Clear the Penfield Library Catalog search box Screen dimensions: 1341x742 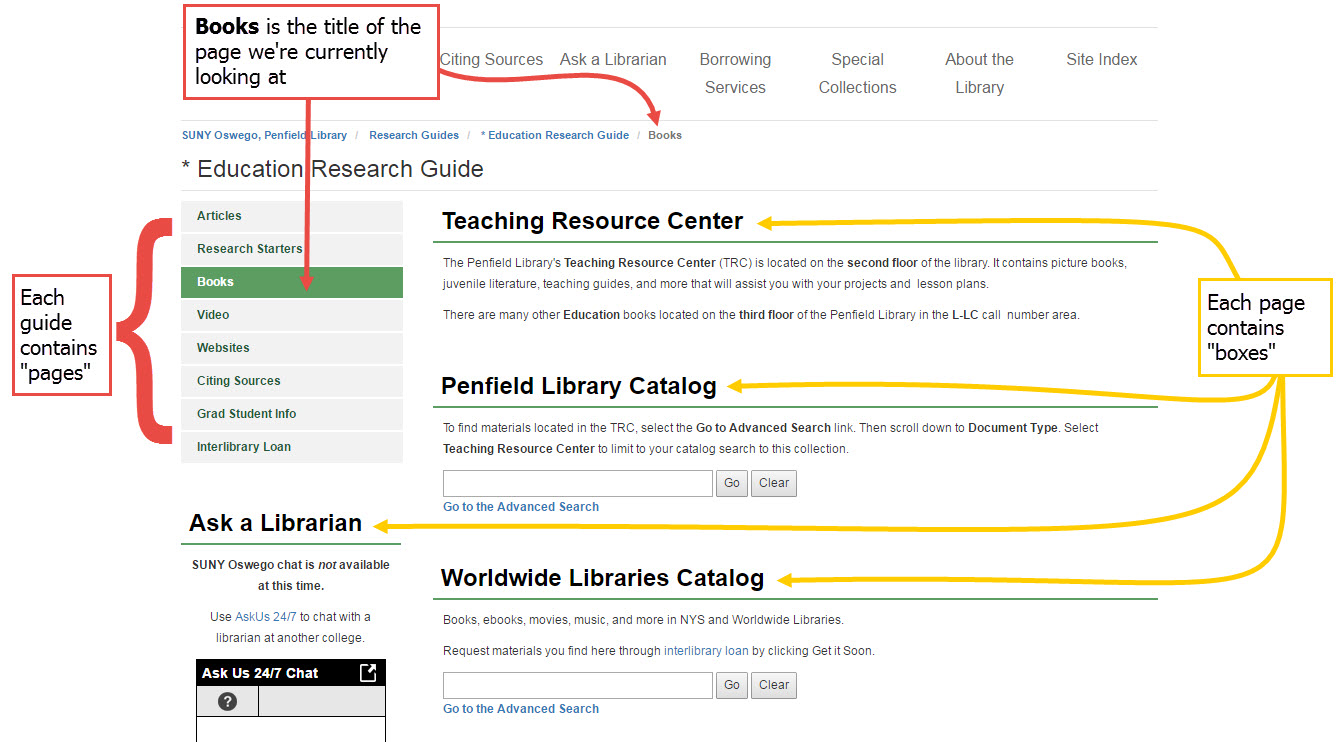point(773,483)
